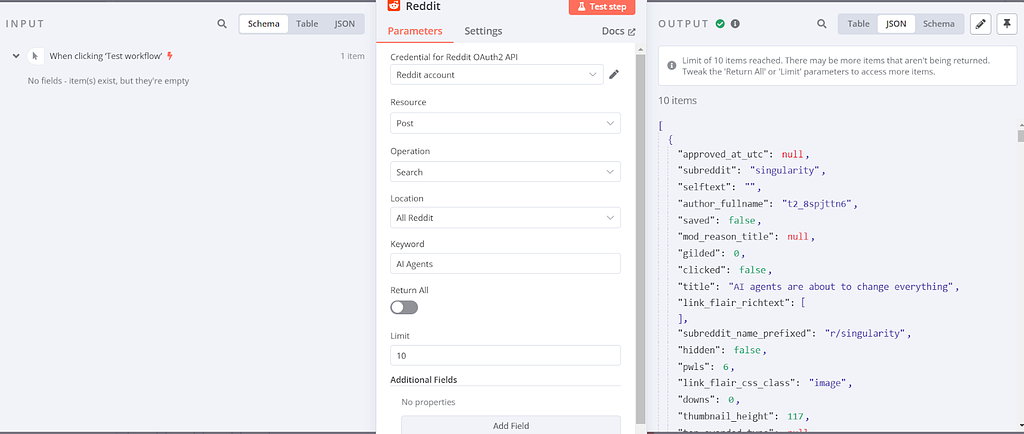Image resolution: width=1024 pixels, height=434 pixels.
Task: Click the input panel search icon
Action: coord(222,23)
